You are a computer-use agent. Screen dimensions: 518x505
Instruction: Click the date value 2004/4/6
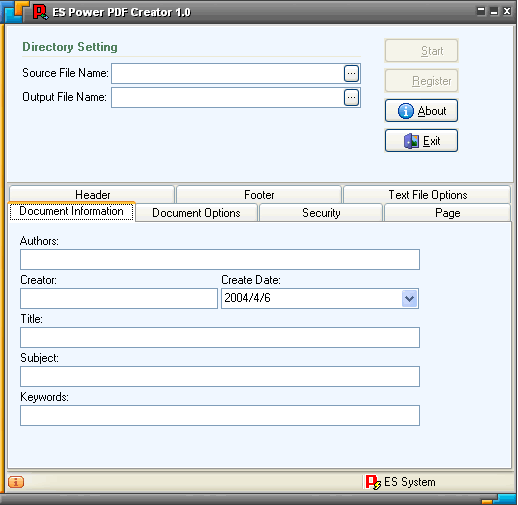[247, 298]
